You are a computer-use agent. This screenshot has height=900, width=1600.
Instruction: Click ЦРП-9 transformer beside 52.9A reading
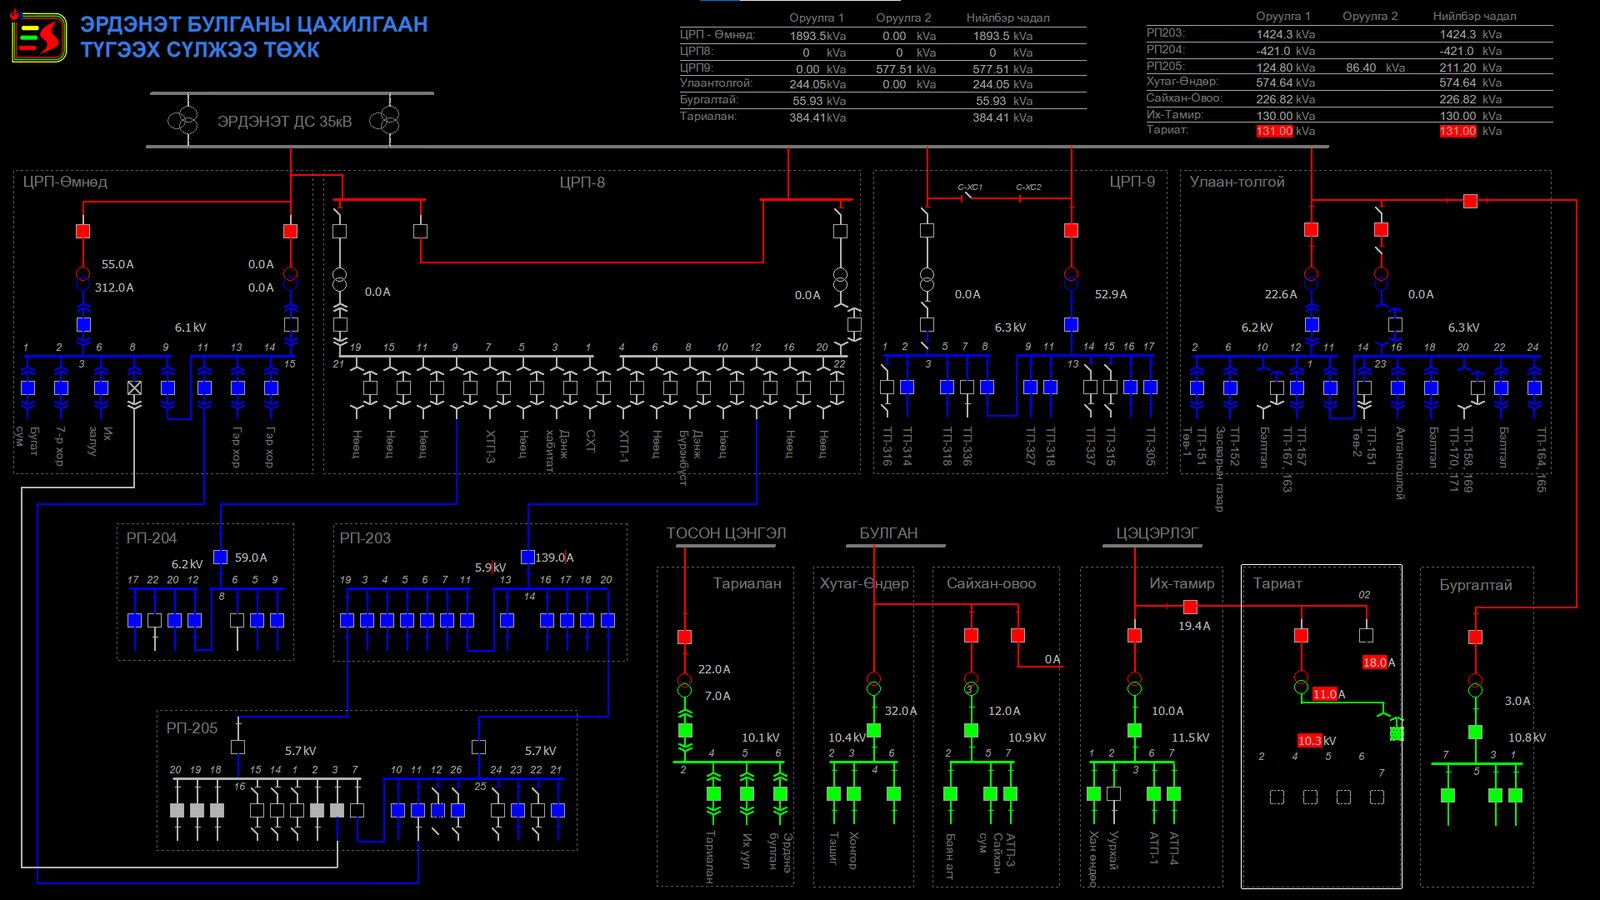pyautogui.click(x=1071, y=279)
